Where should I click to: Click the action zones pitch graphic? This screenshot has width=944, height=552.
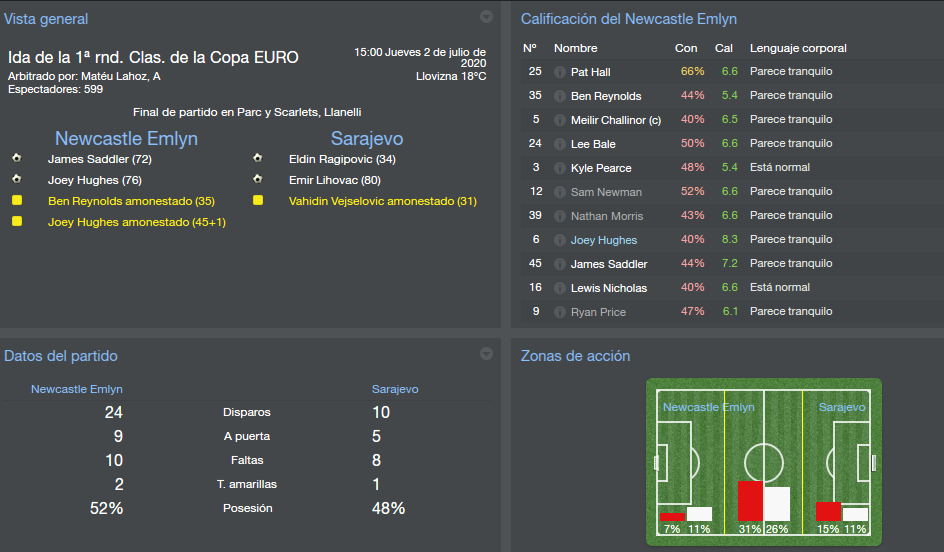(x=764, y=461)
